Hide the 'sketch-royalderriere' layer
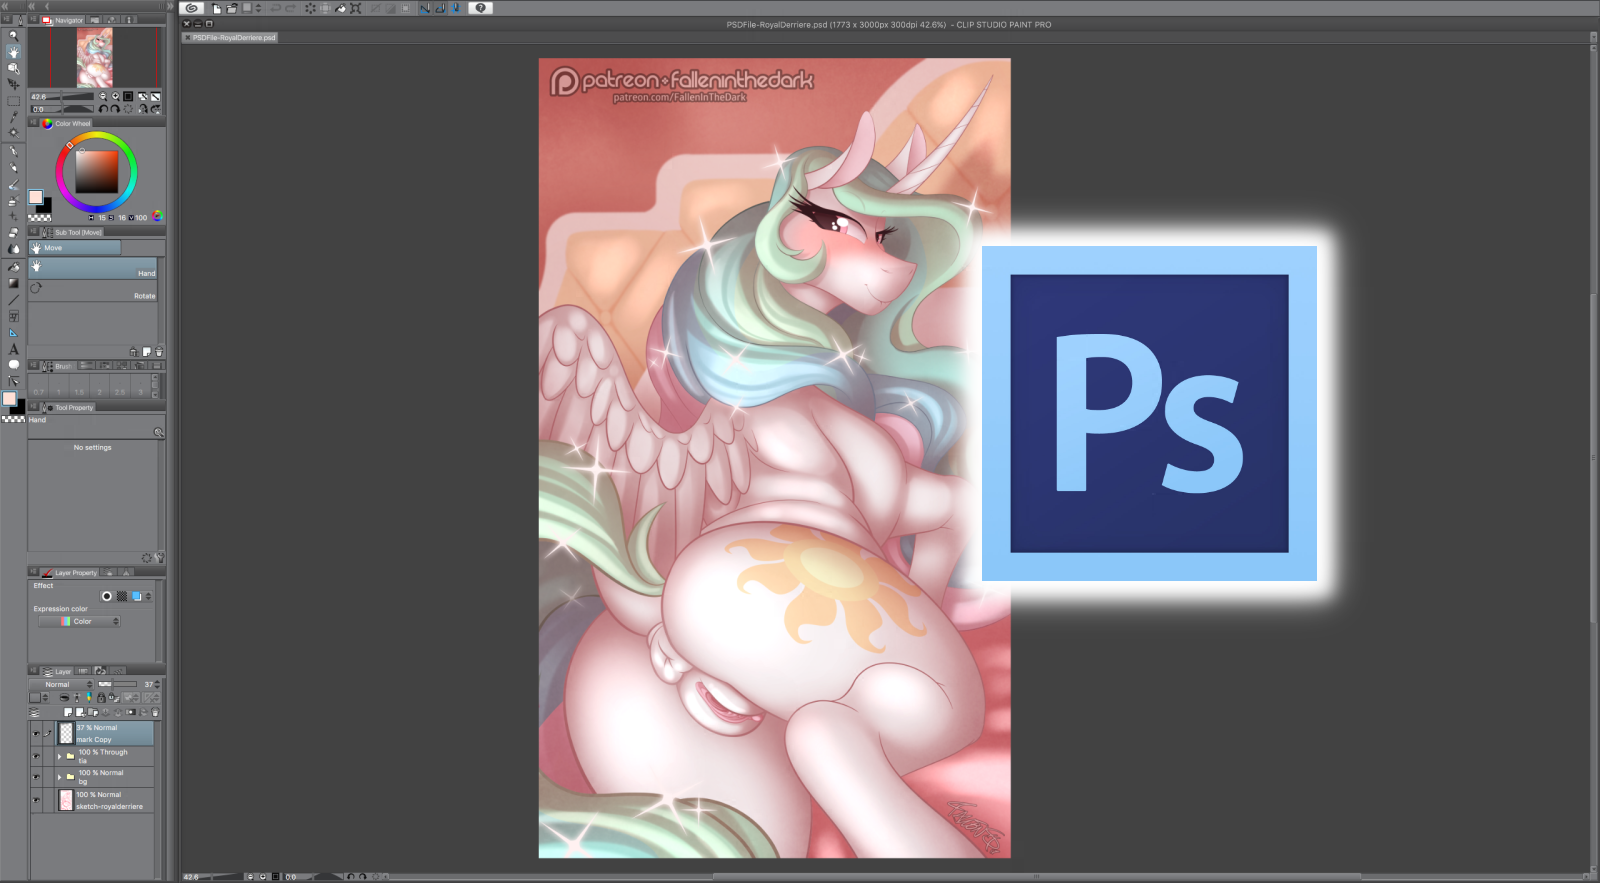 (36, 800)
